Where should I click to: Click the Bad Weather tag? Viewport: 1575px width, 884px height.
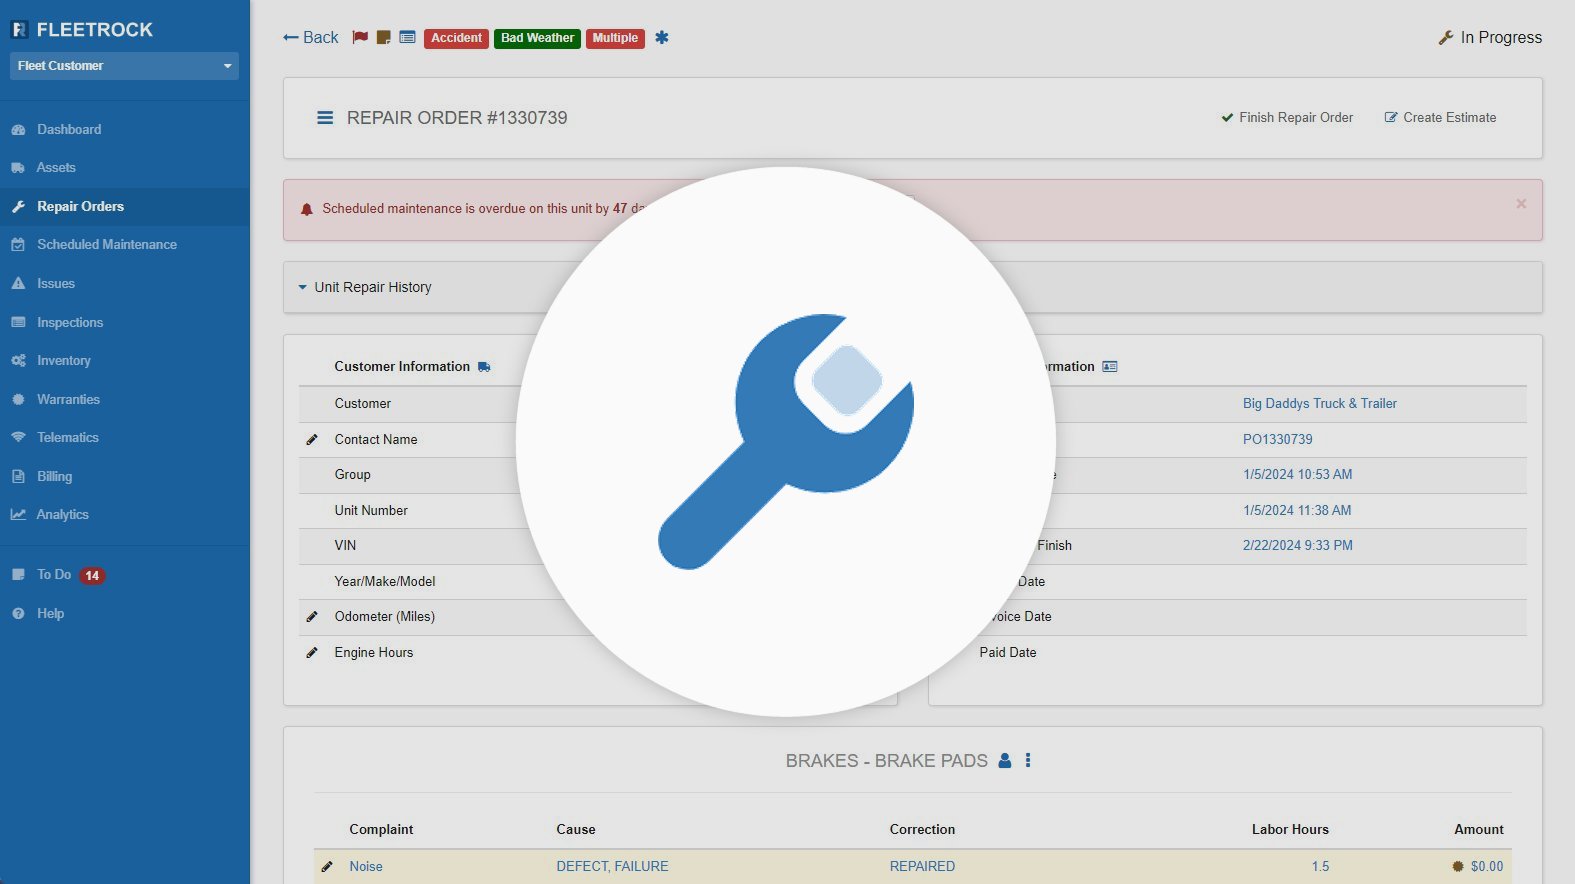pyautogui.click(x=537, y=38)
